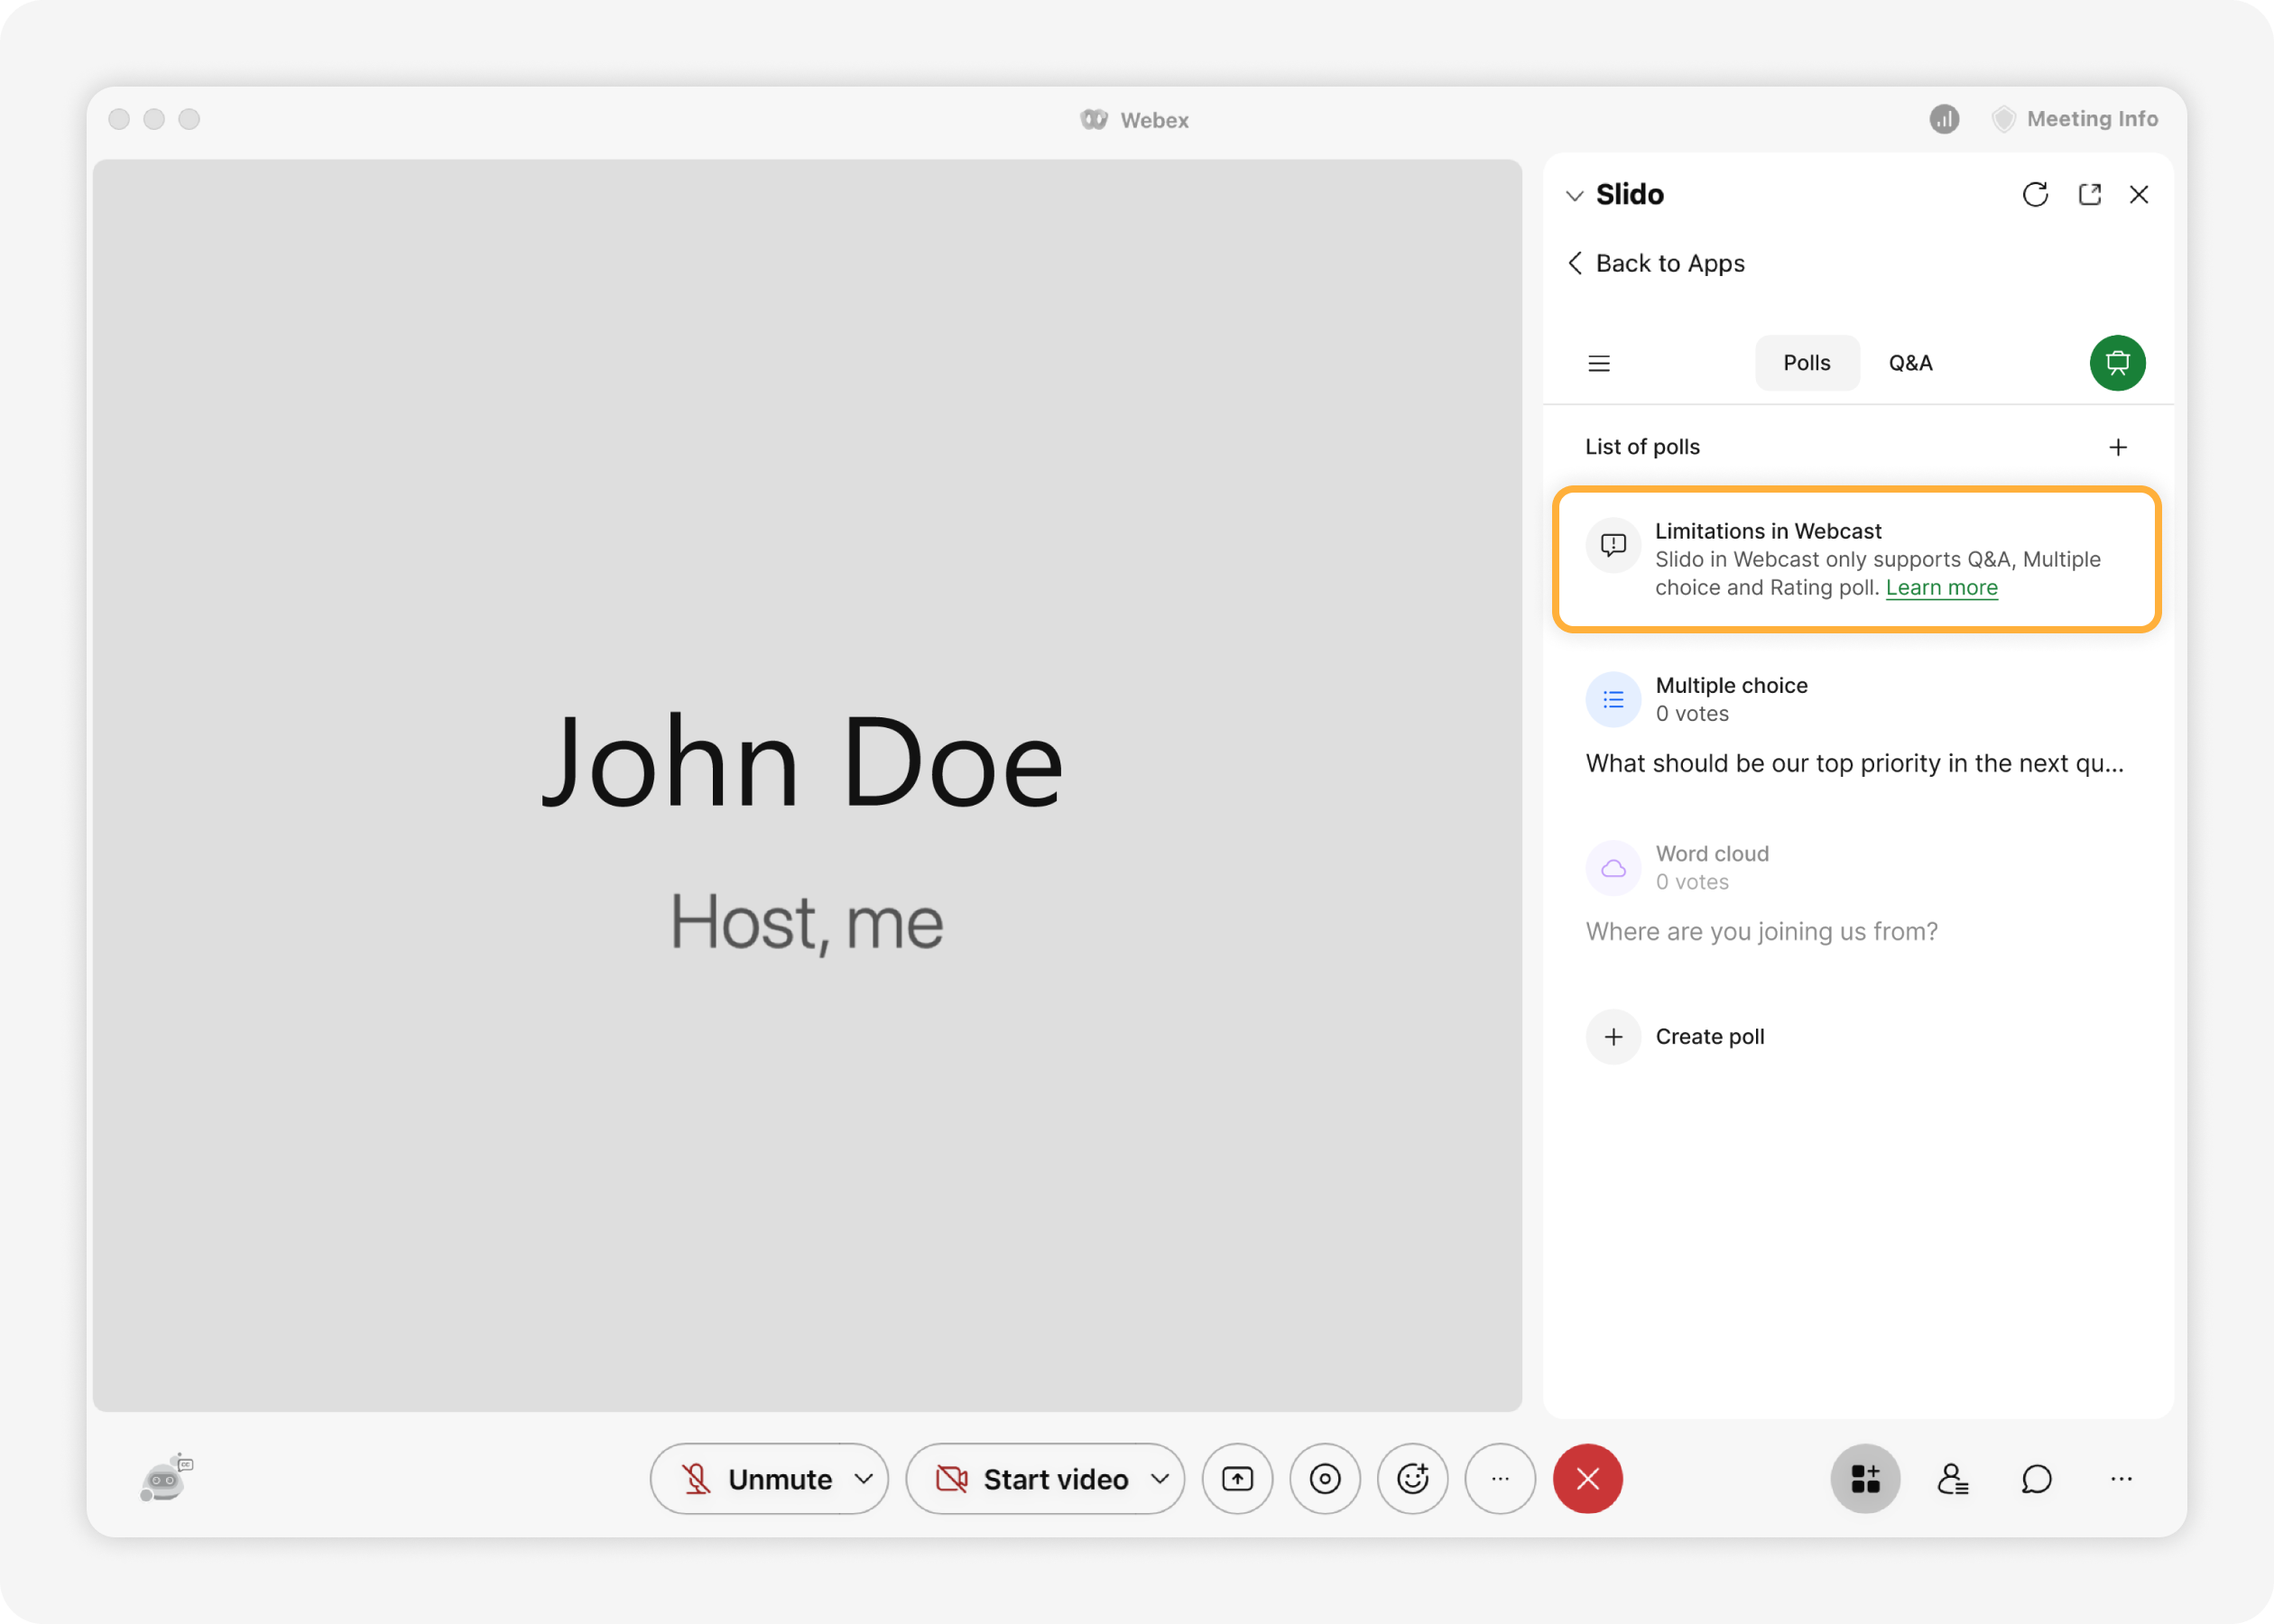Image resolution: width=2274 pixels, height=1624 pixels.
Task: Add a poll with plus next to List of polls
Action: pyautogui.click(x=2117, y=447)
